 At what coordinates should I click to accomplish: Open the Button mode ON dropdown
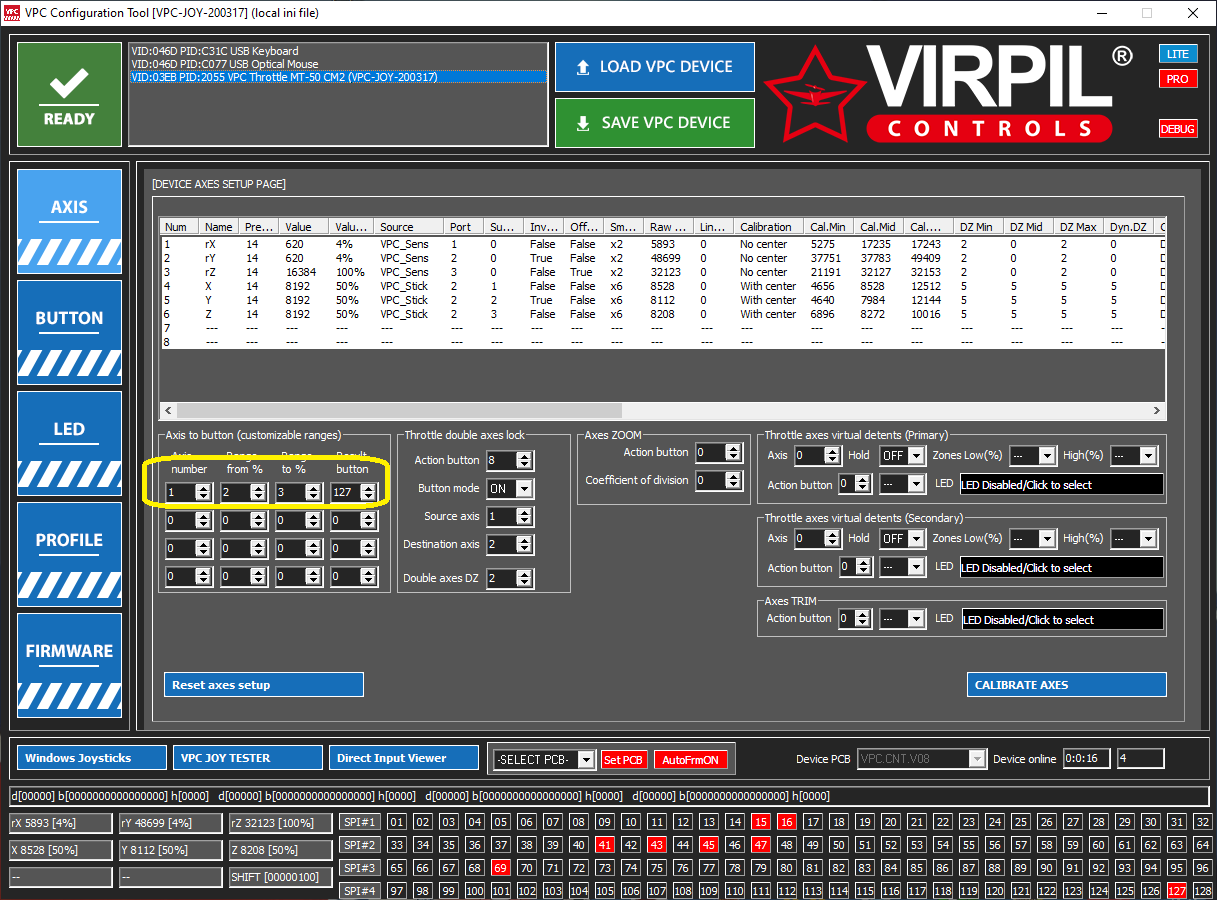(x=510, y=488)
